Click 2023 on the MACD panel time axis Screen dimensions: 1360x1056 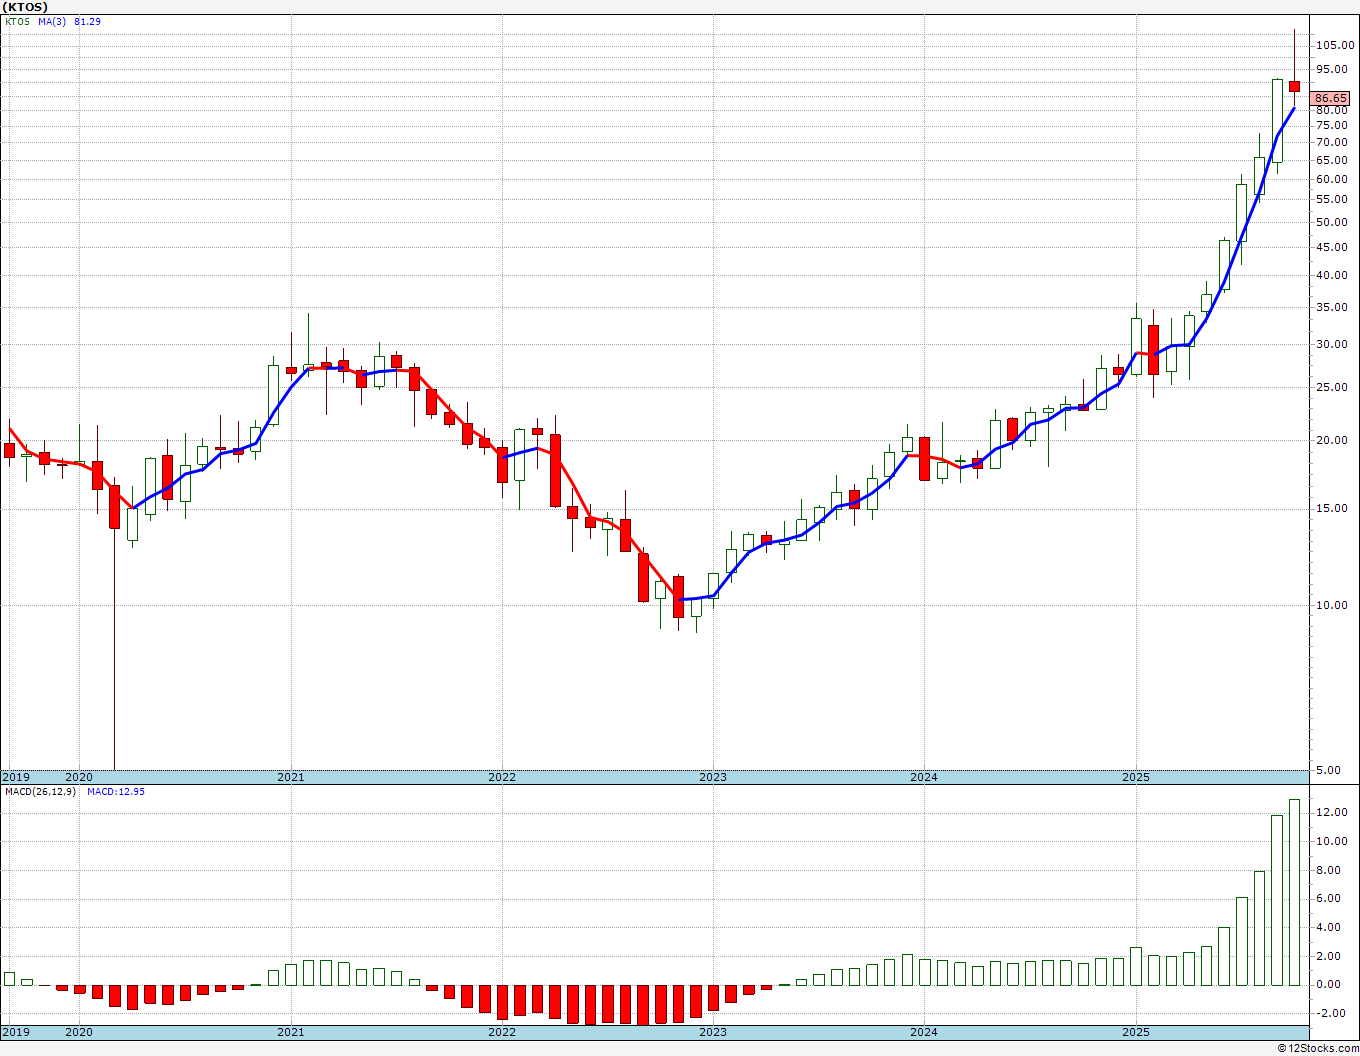(713, 1032)
